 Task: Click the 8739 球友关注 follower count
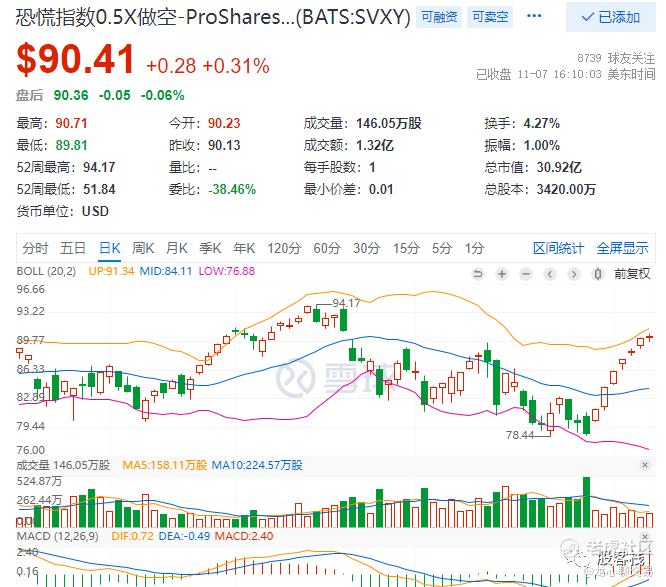(616, 58)
